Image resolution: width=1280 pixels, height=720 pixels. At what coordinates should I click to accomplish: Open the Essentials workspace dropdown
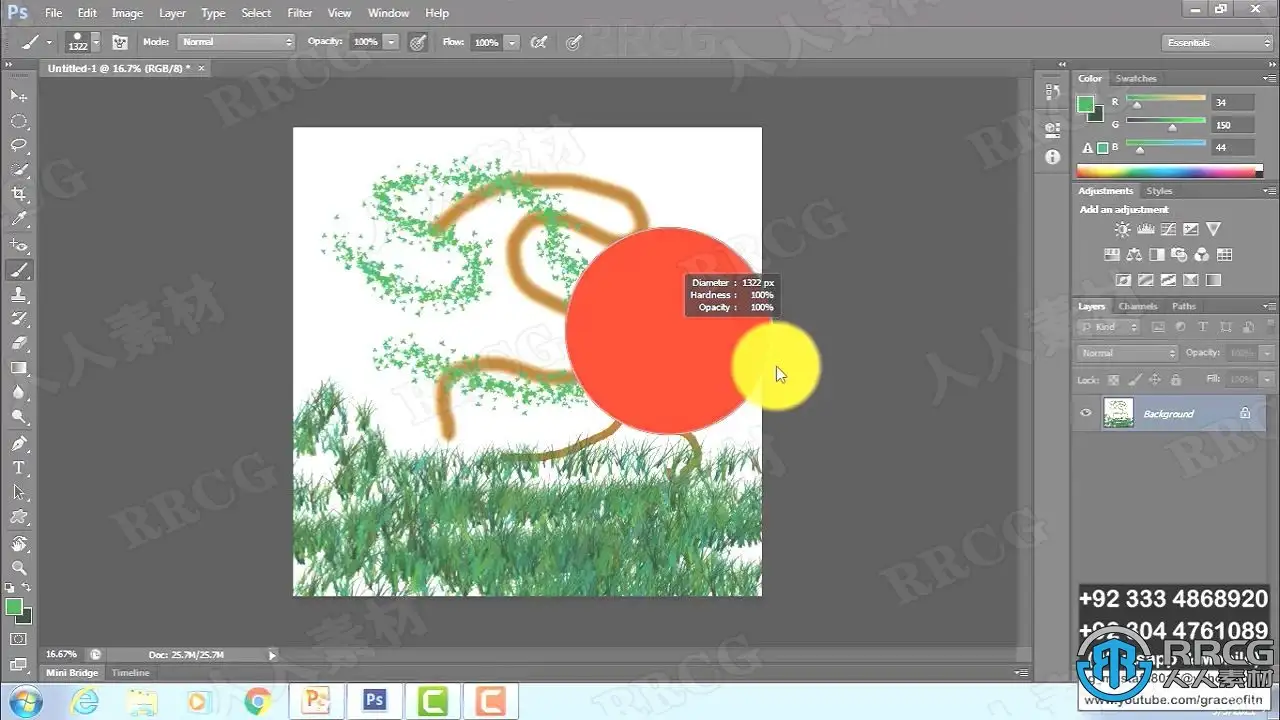1218,43
